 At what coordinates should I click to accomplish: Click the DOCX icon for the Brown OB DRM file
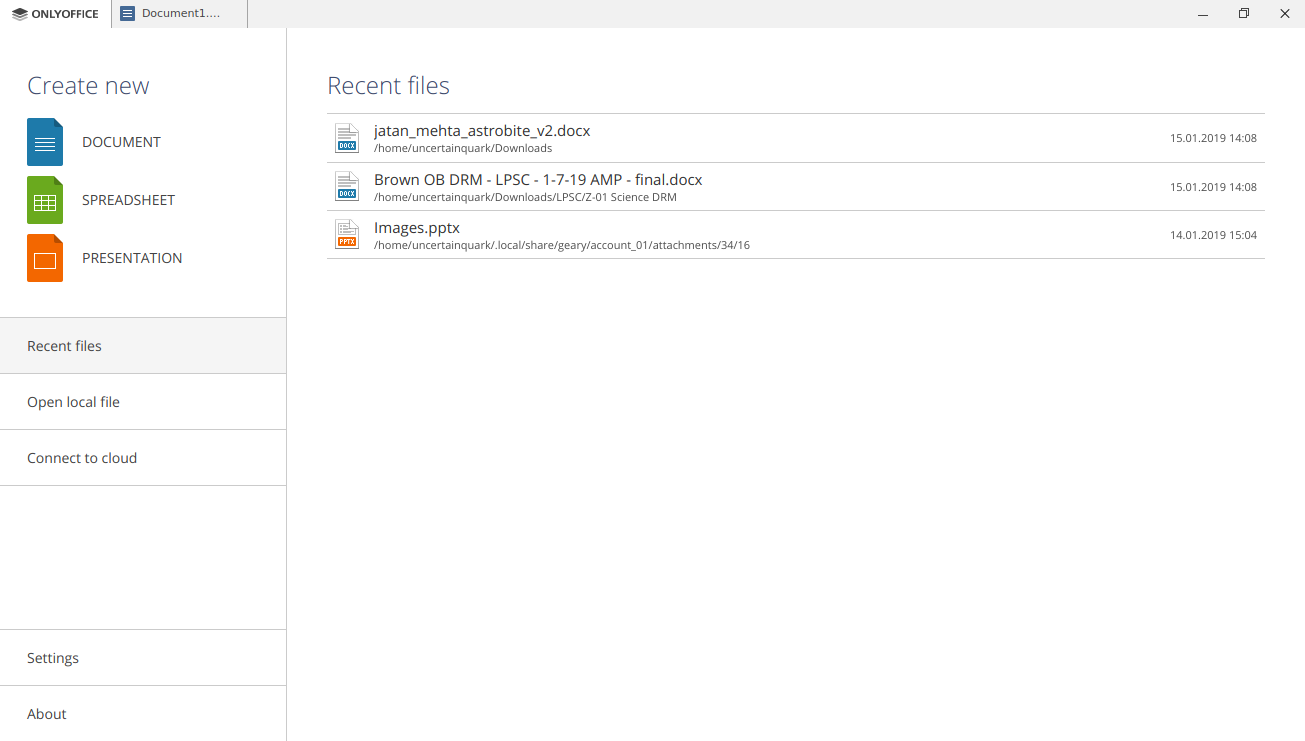346,186
